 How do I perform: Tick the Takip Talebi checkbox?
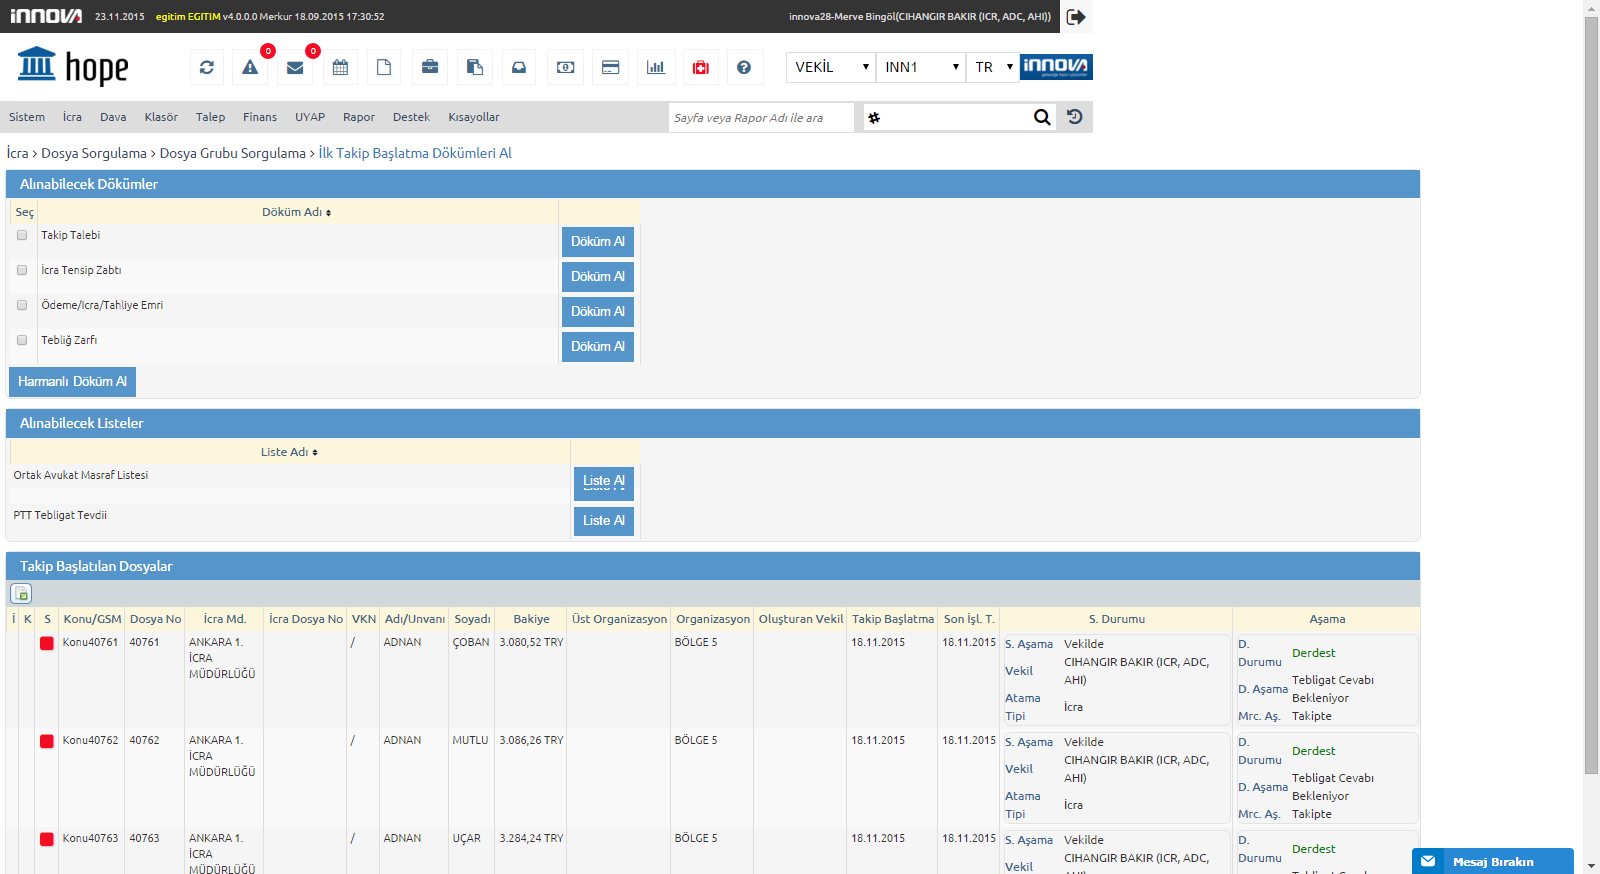(x=22, y=235)
